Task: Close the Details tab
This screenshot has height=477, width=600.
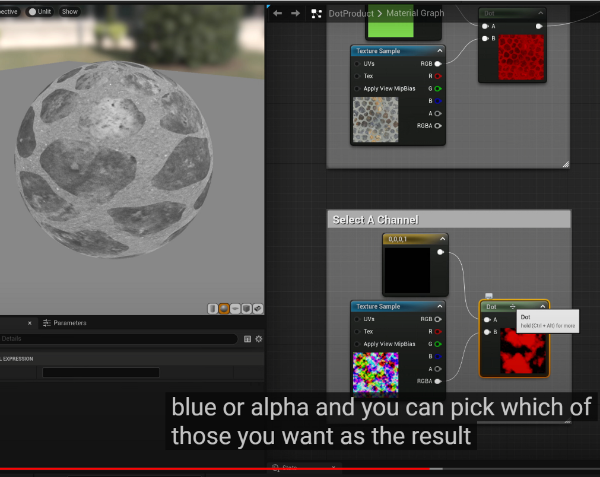Action: [29, 323]
